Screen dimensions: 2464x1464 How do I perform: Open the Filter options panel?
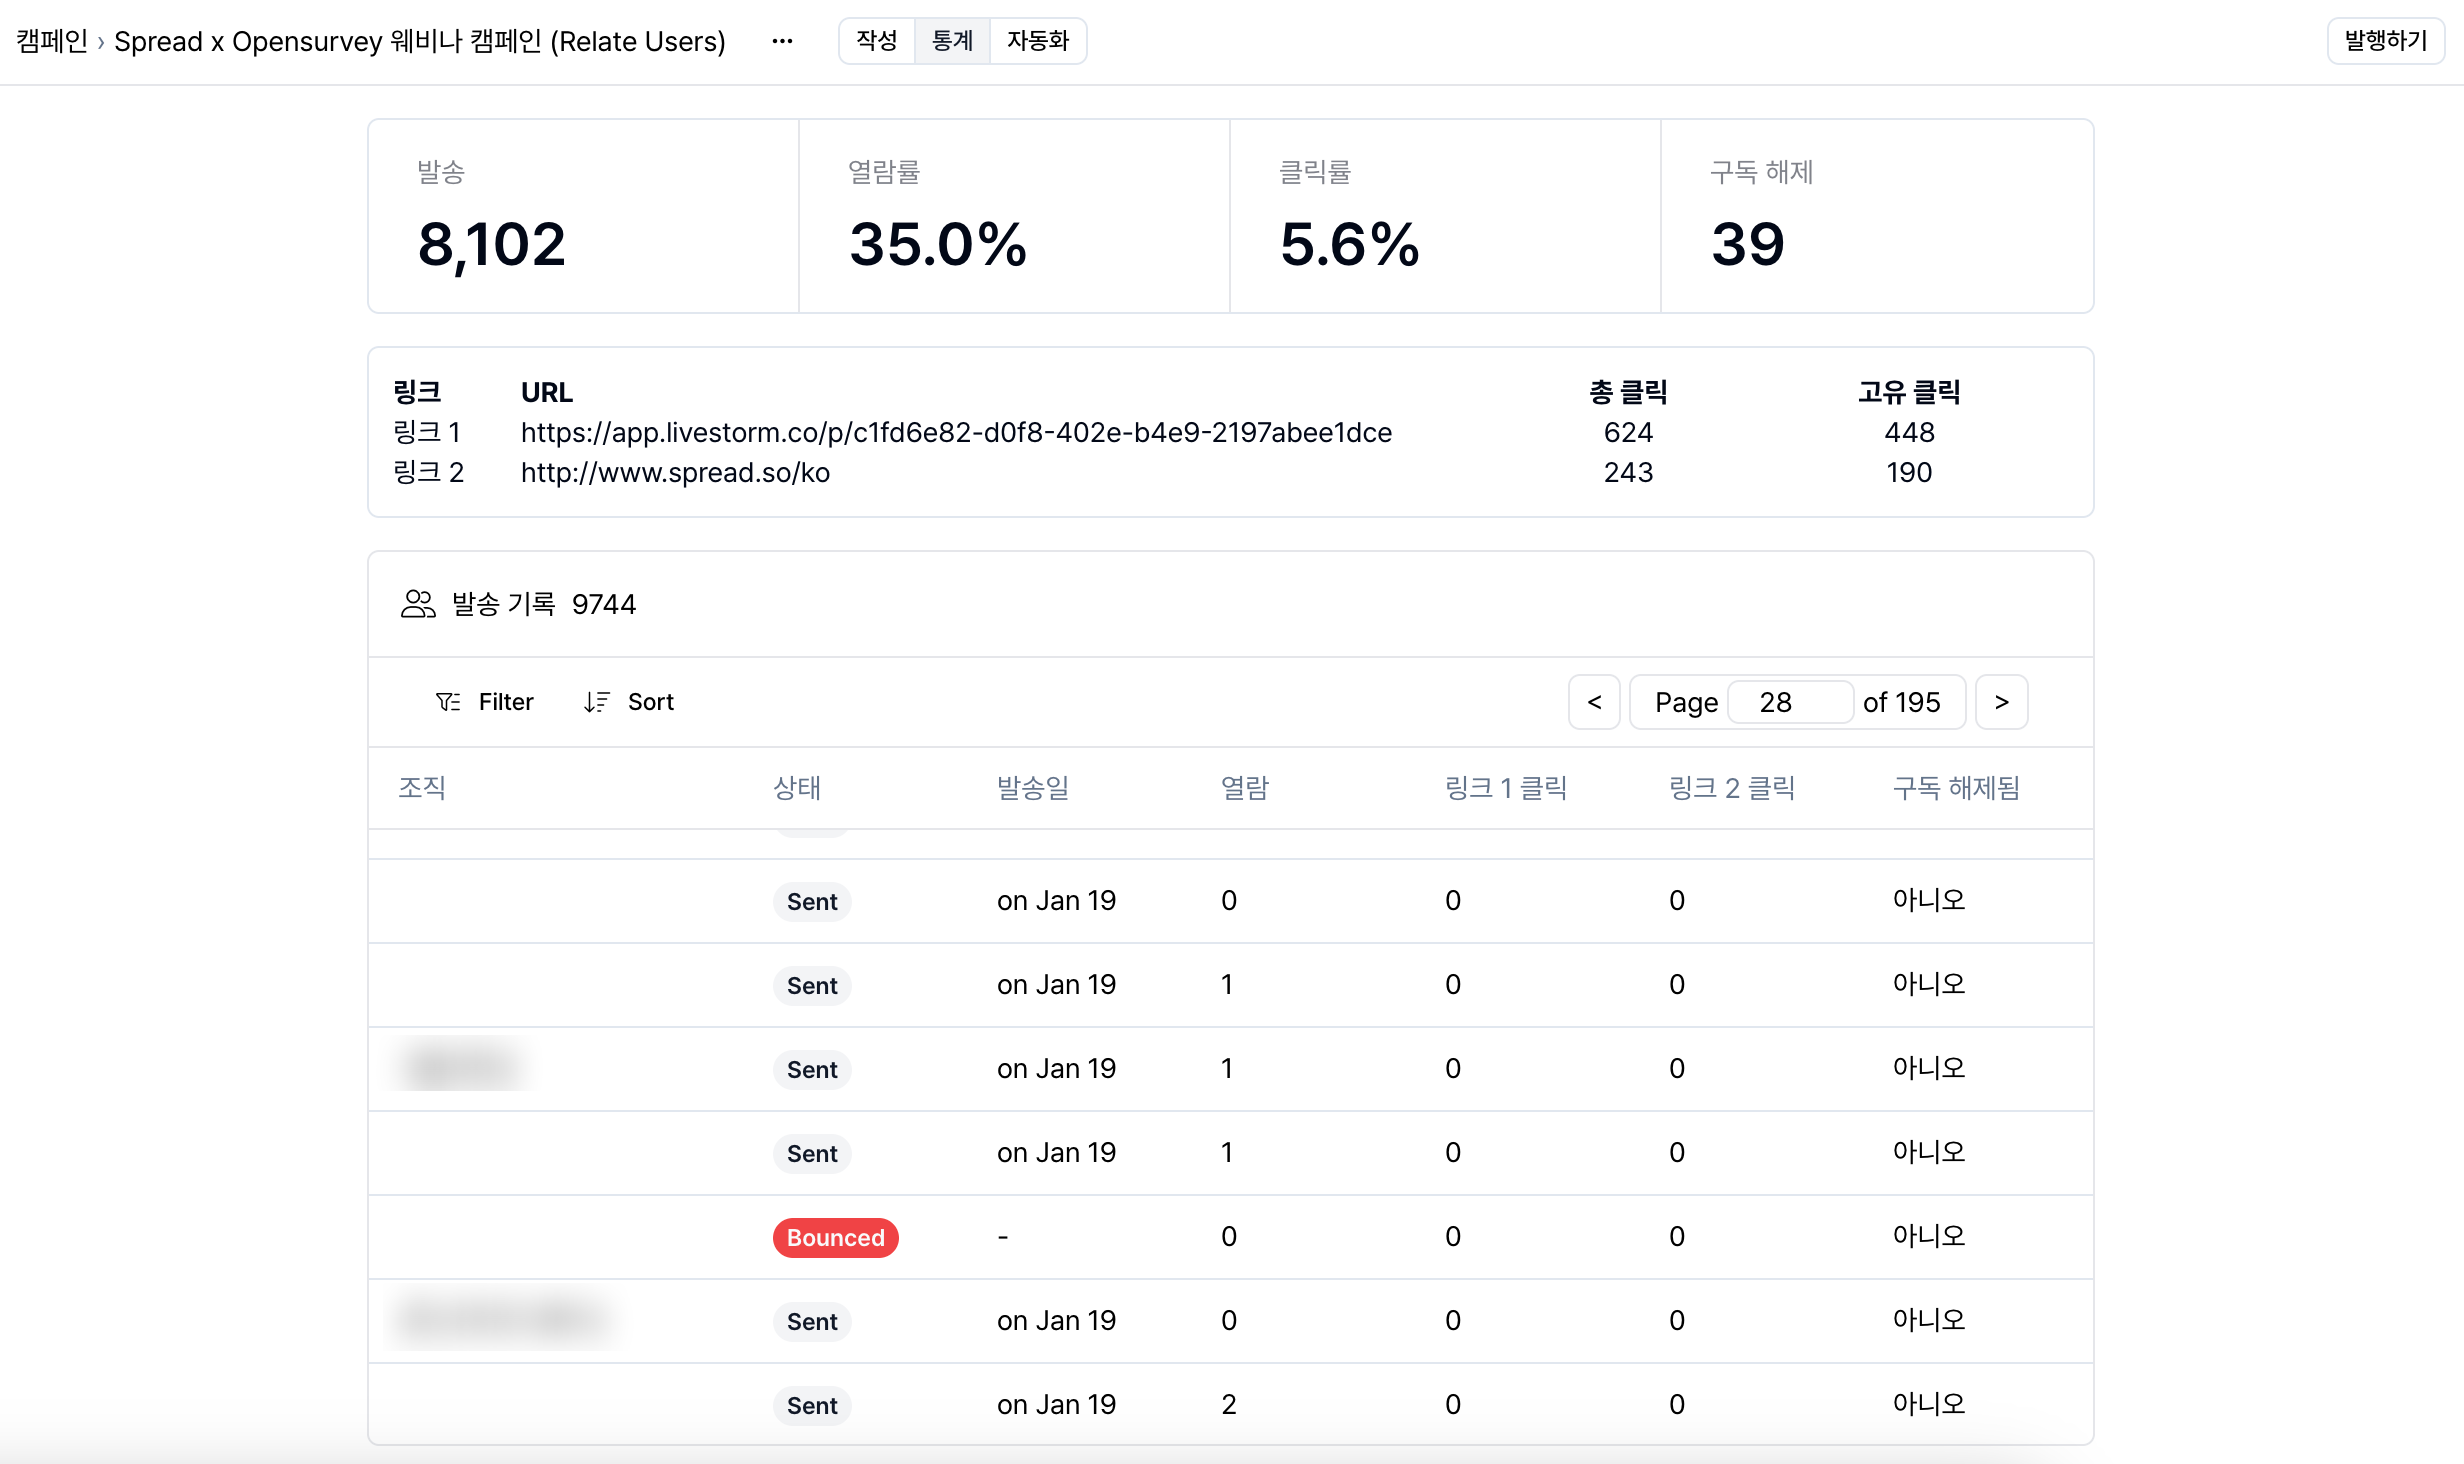(x=505, y=701)
